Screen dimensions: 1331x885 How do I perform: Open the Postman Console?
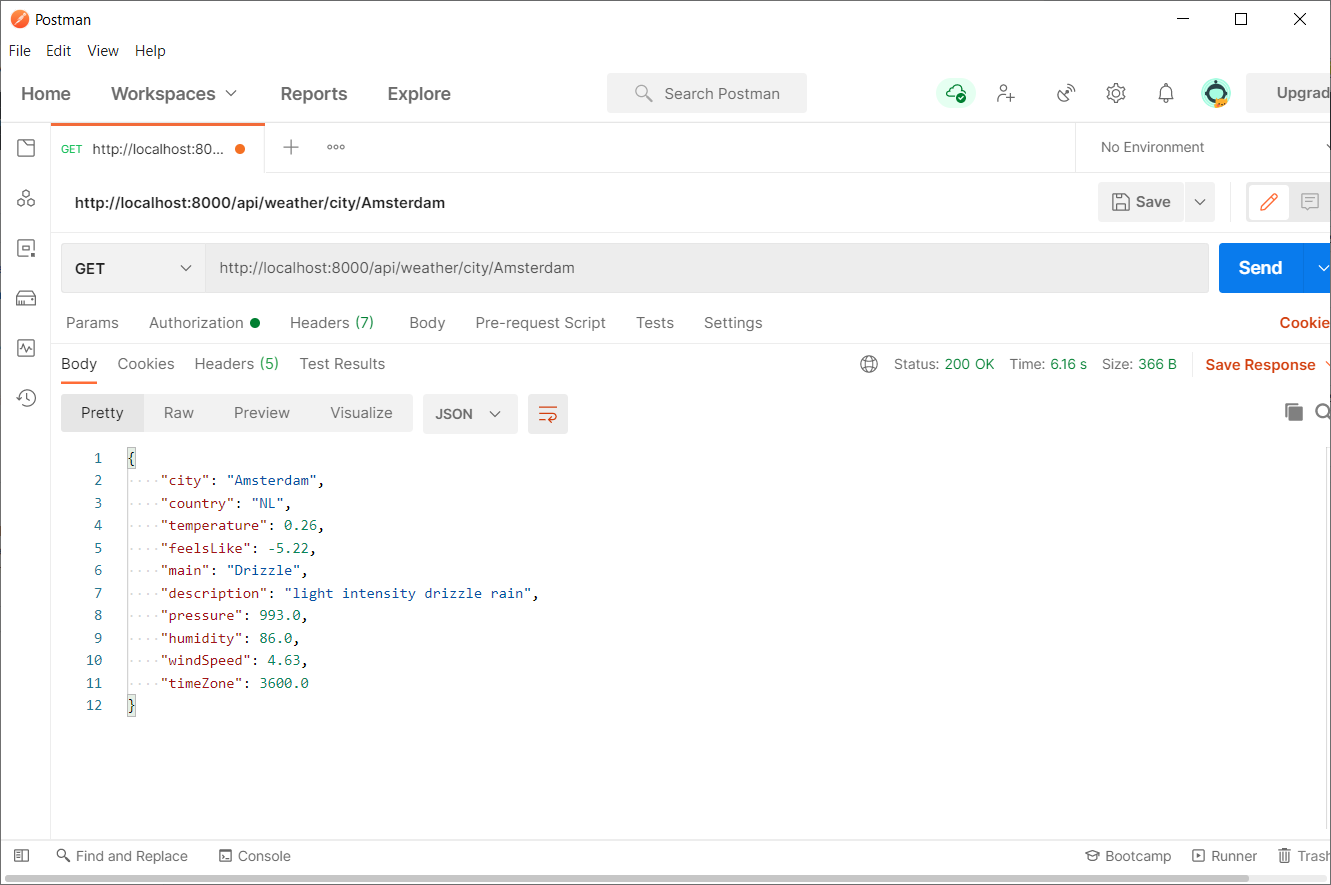tap(254, 856)
